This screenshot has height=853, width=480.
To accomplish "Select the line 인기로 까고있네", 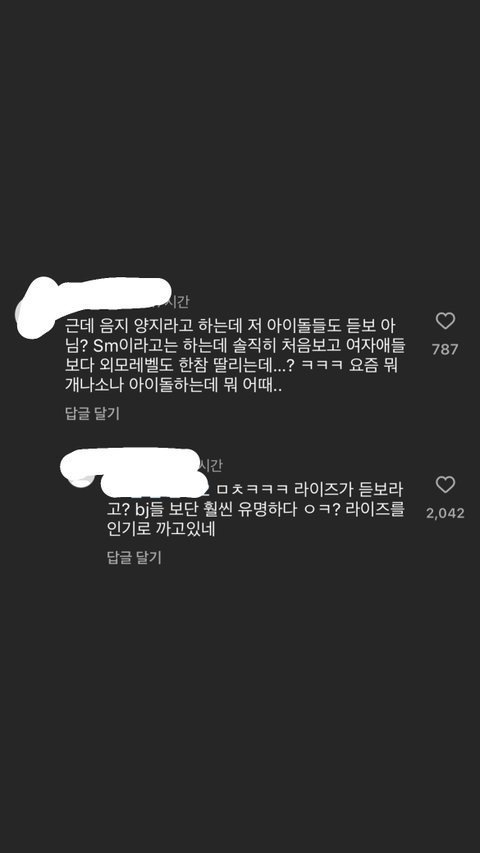I will [x=162, y=529].
